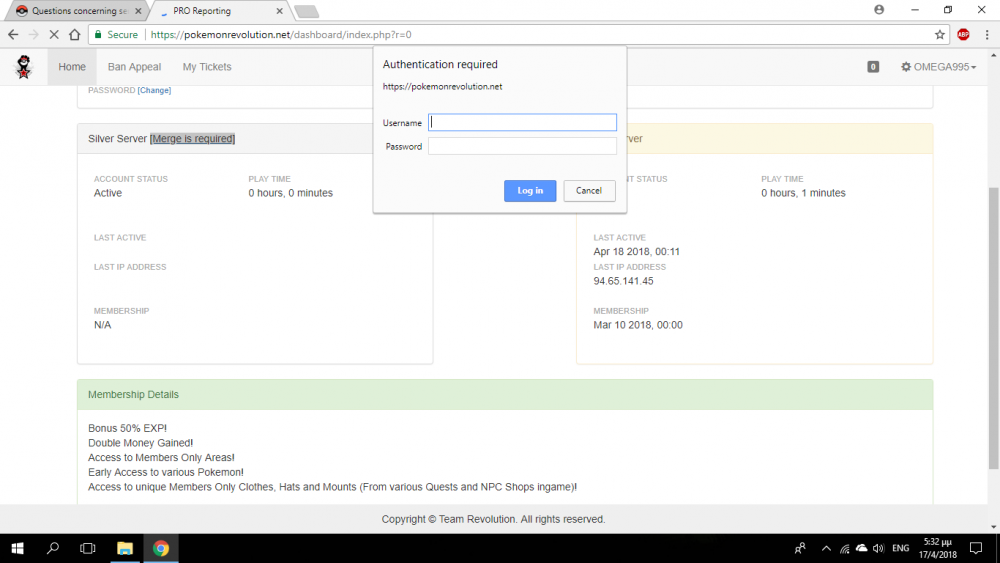Click the Silver Server heading text
This screenshot has width=1000, height=563.
(x=117, y=138)
